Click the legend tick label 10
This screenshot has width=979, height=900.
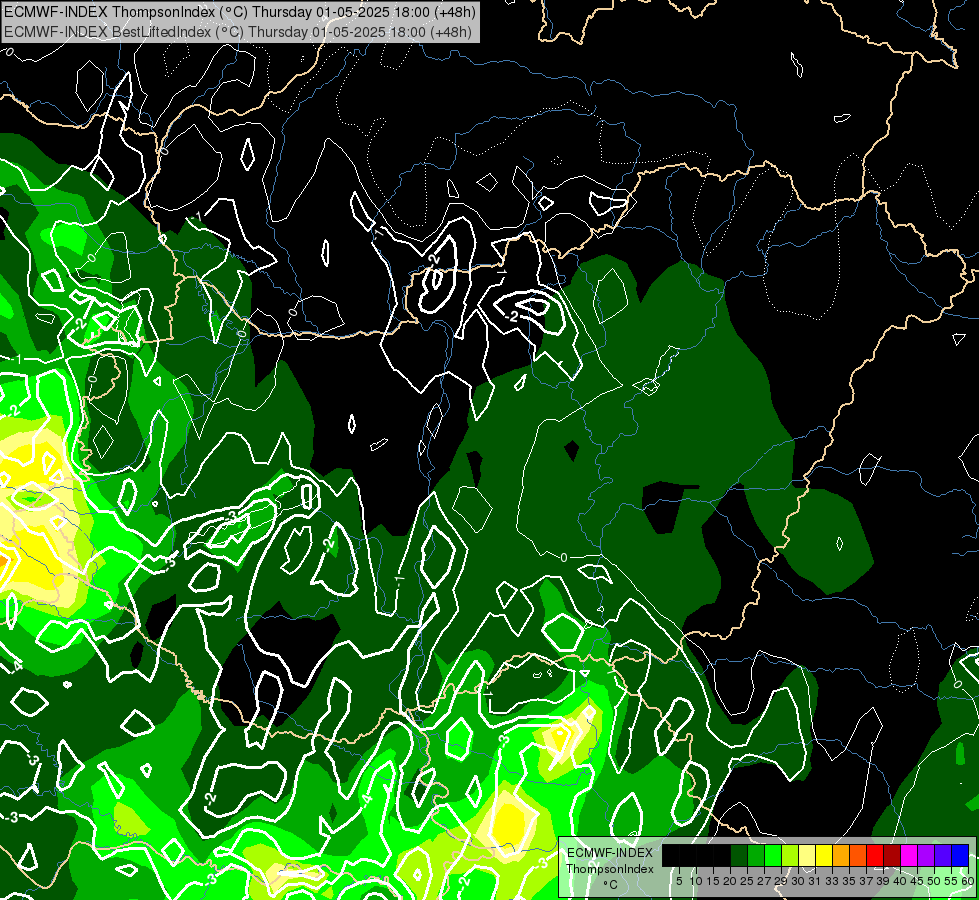[696, 881]
